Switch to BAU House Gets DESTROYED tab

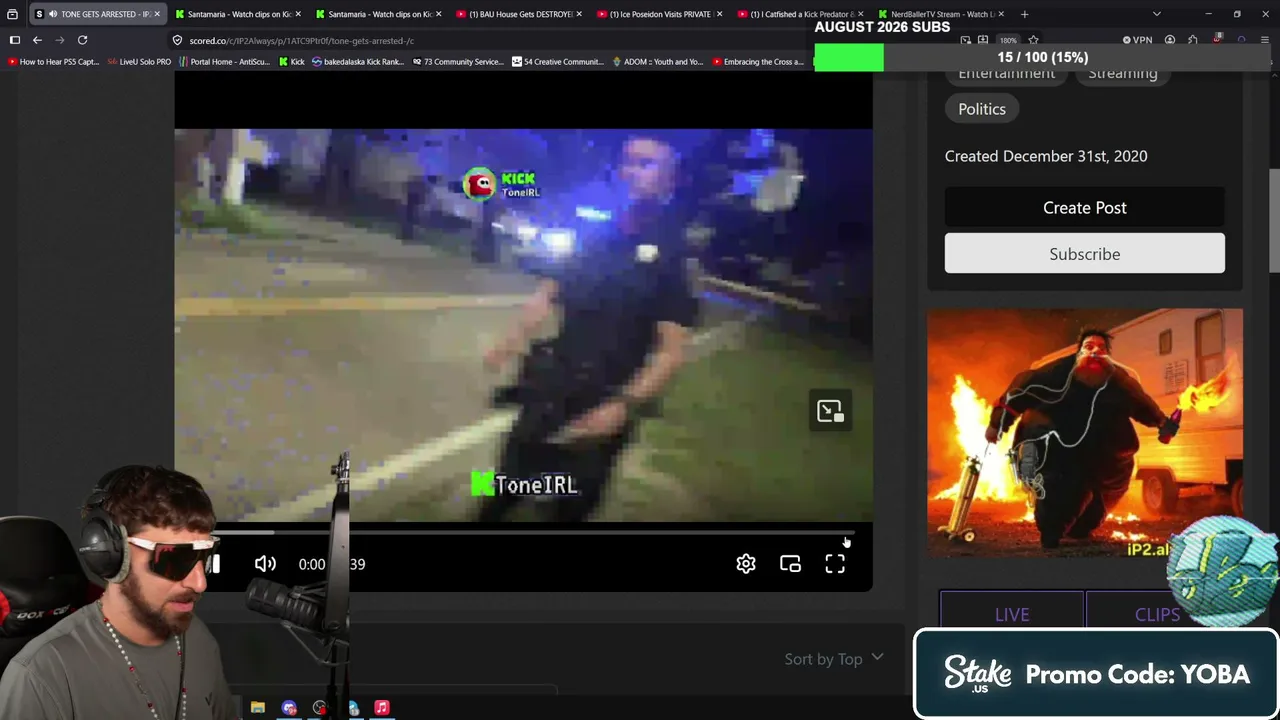pyautogui.click(x=519, y=14)
